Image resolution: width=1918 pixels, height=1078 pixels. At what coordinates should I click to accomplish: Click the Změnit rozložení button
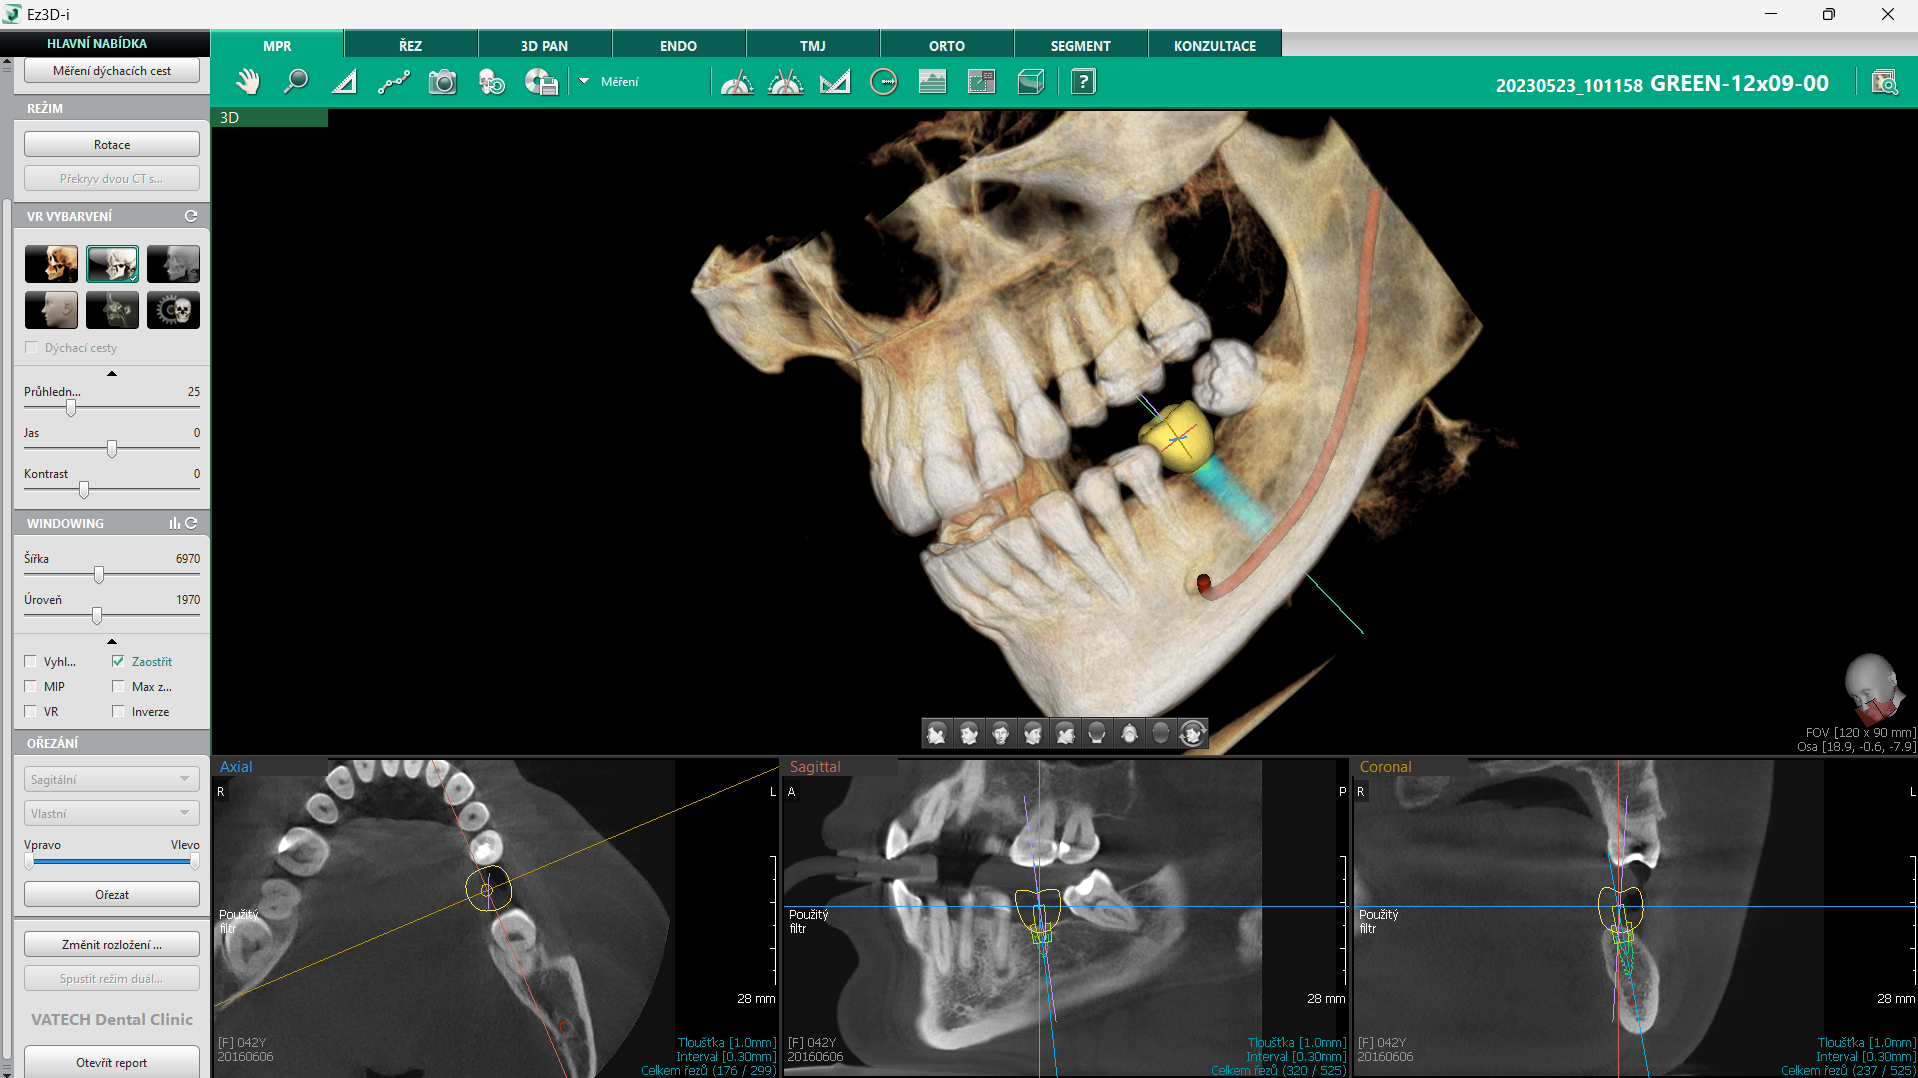click(x=112, y=945)
